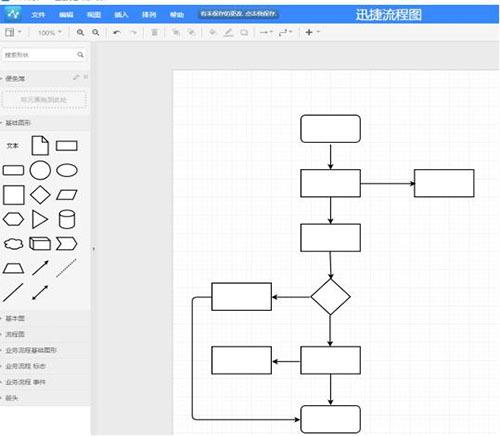This screenshot has height=436, width=500.
Task: Select the cylinder shape in palette
Action: coord(67,219)
